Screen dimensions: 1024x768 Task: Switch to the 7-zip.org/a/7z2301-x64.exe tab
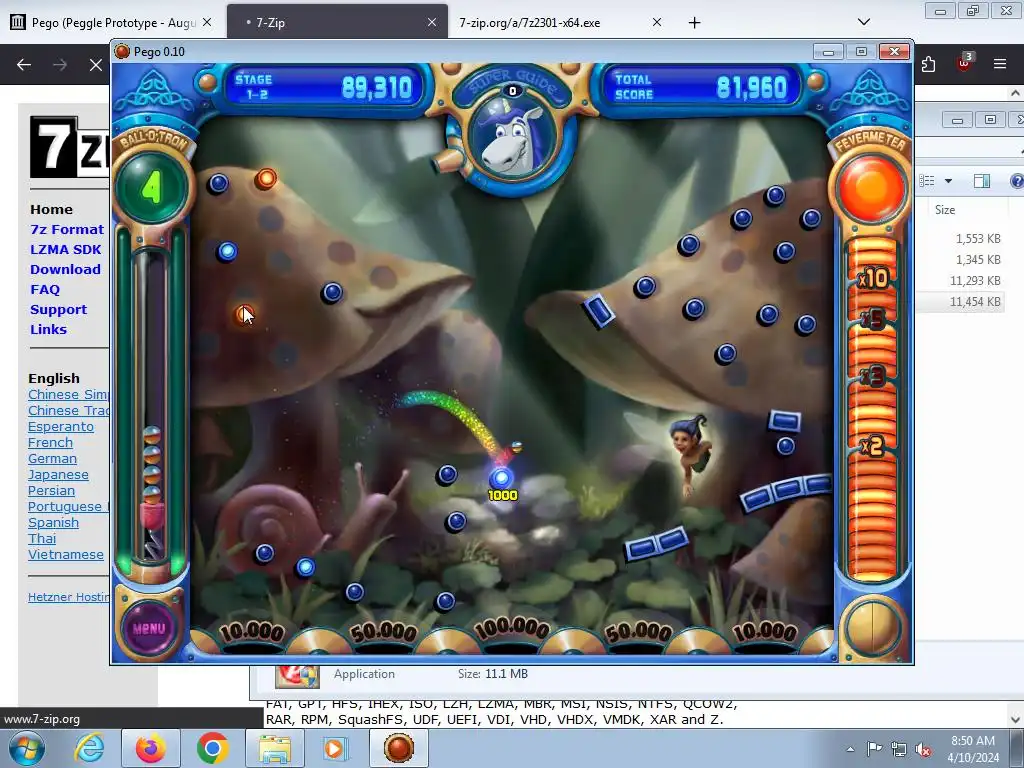click(560, 22)
